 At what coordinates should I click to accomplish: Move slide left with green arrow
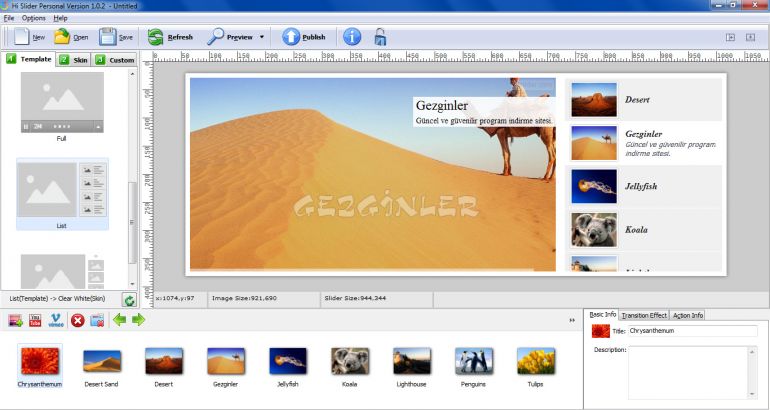point(119,320)
